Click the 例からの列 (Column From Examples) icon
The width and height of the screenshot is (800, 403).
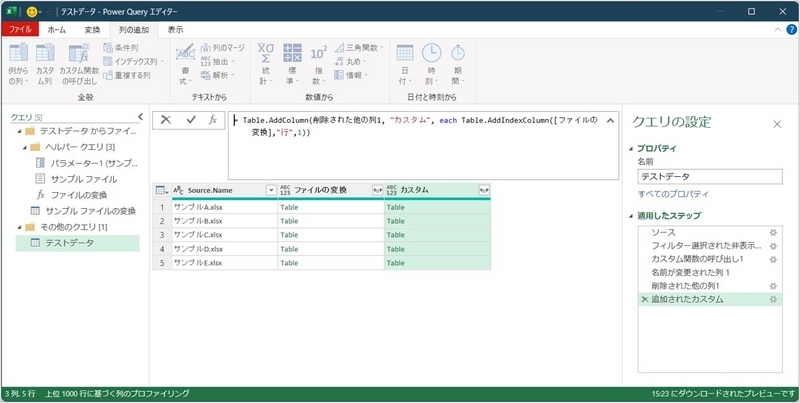pyautogui.click(x=18, y=63)
